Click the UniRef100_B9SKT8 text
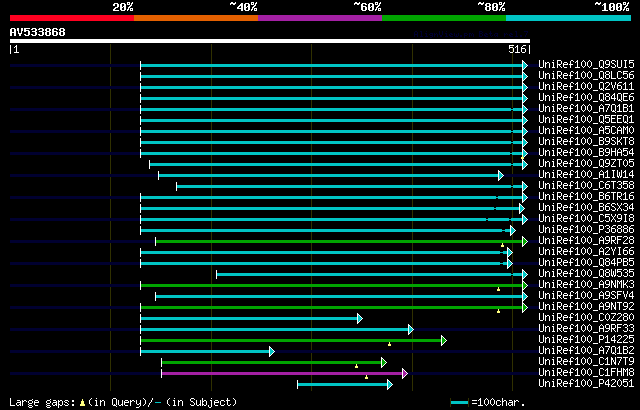Viewport: 640px width, 410px height. [x=586, y=142]
